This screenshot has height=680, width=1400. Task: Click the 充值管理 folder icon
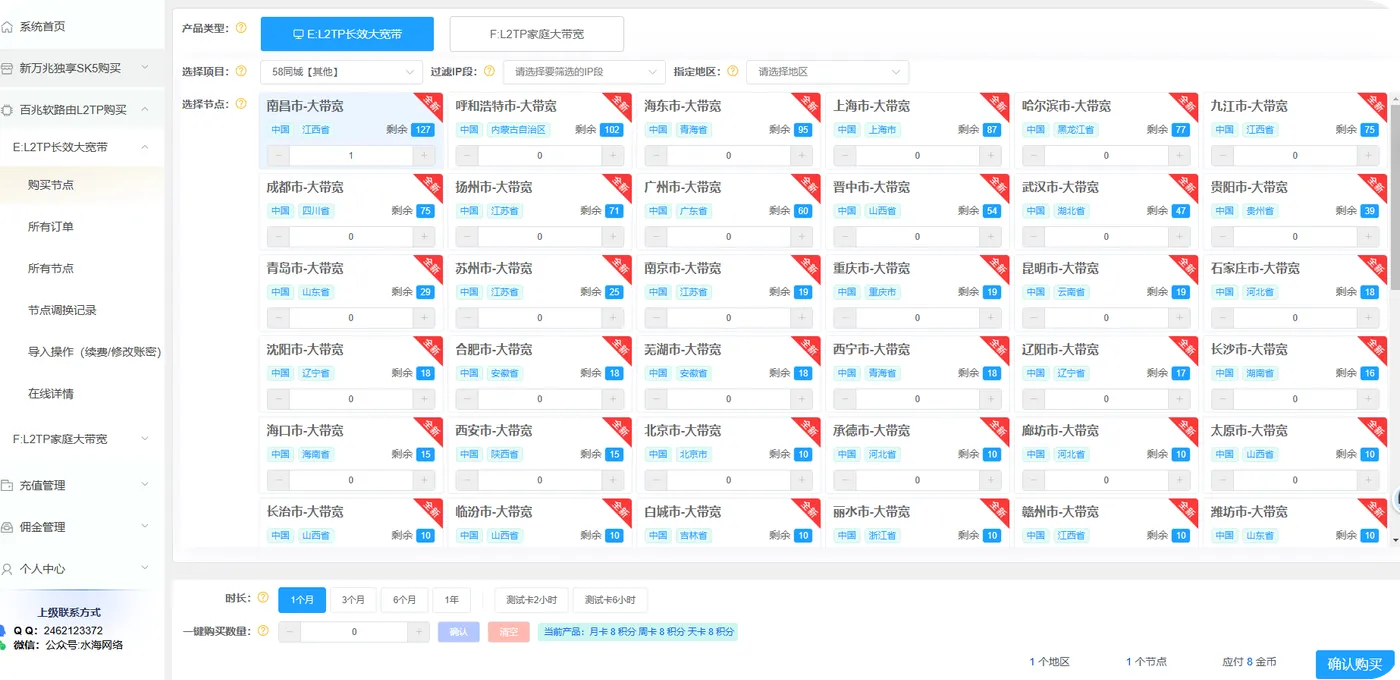point(9,485)
